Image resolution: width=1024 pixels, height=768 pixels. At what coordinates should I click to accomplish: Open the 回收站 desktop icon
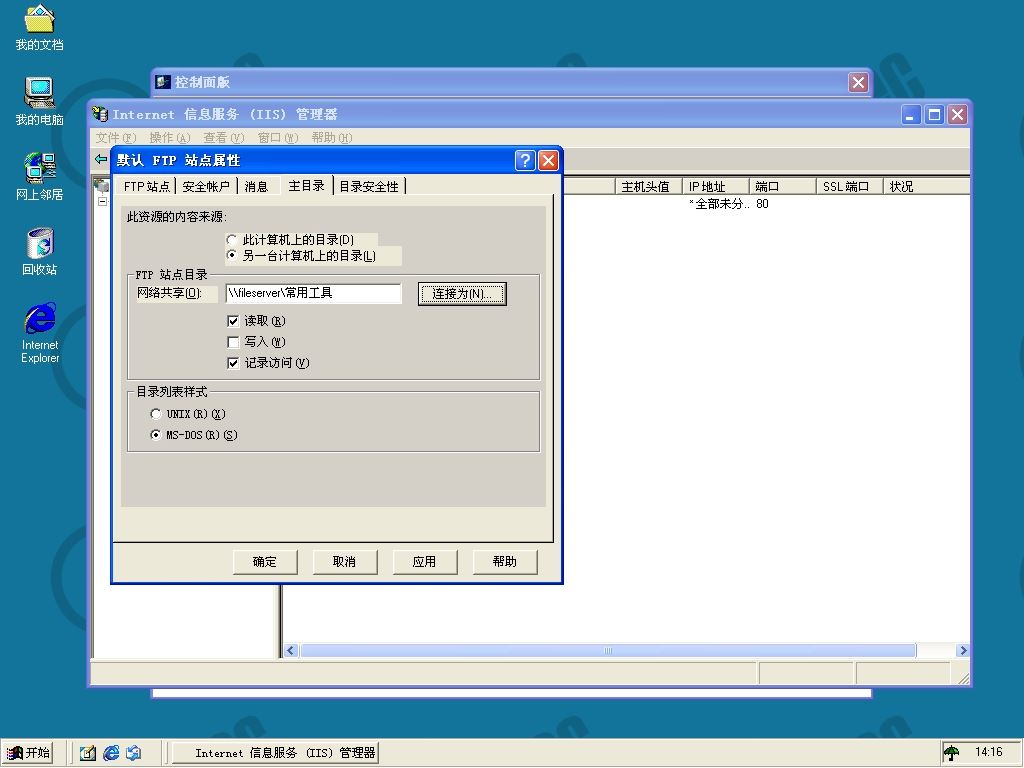coord(39,251)
